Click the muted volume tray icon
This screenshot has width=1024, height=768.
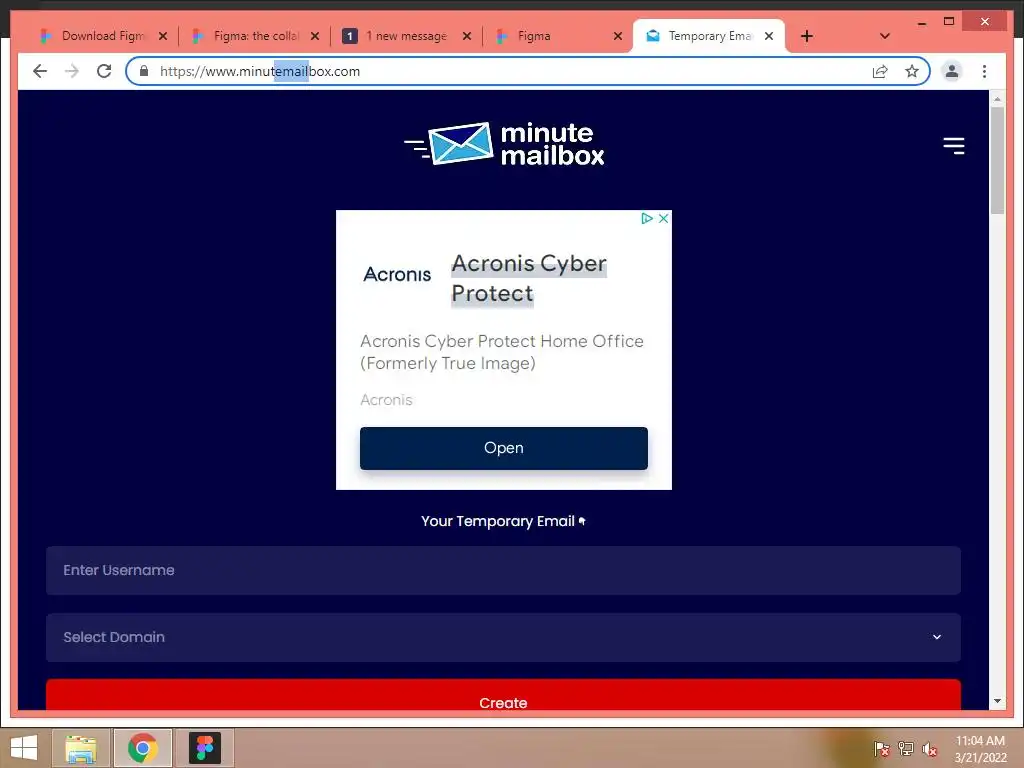point(929,748)
